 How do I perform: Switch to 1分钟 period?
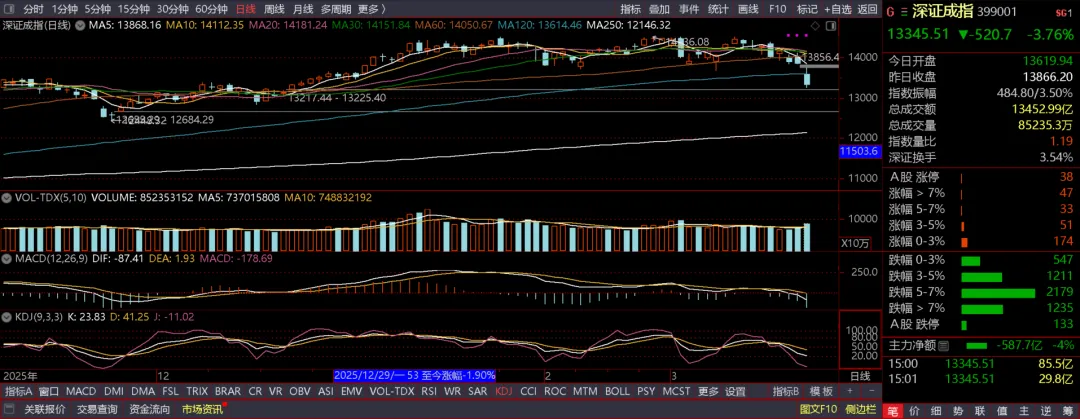(65, 10)
